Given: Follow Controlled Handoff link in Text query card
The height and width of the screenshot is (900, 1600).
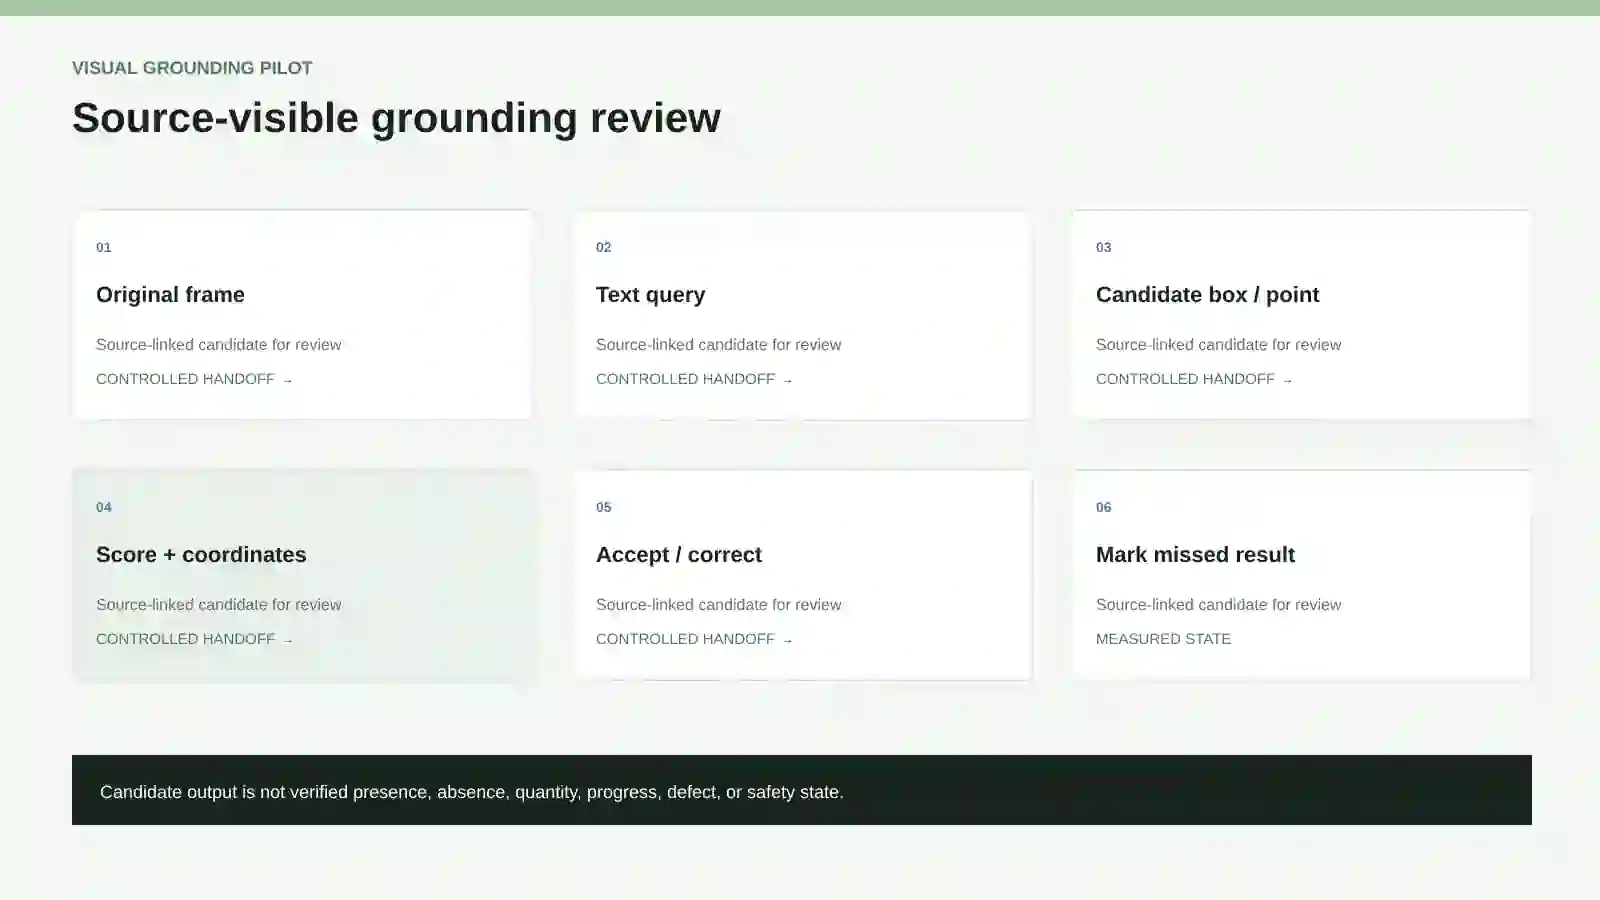Looking at the screenshot, I should click(x=694, y=379).
